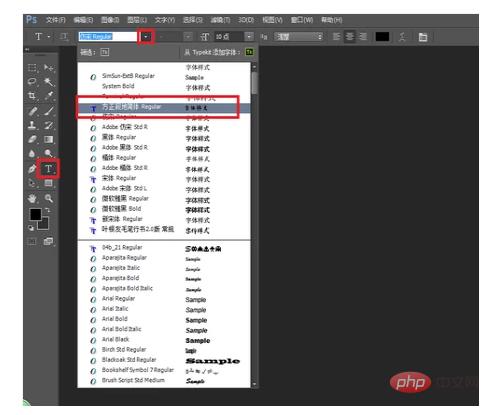Open the font size dropdown arrow

[x=249, y=37]
